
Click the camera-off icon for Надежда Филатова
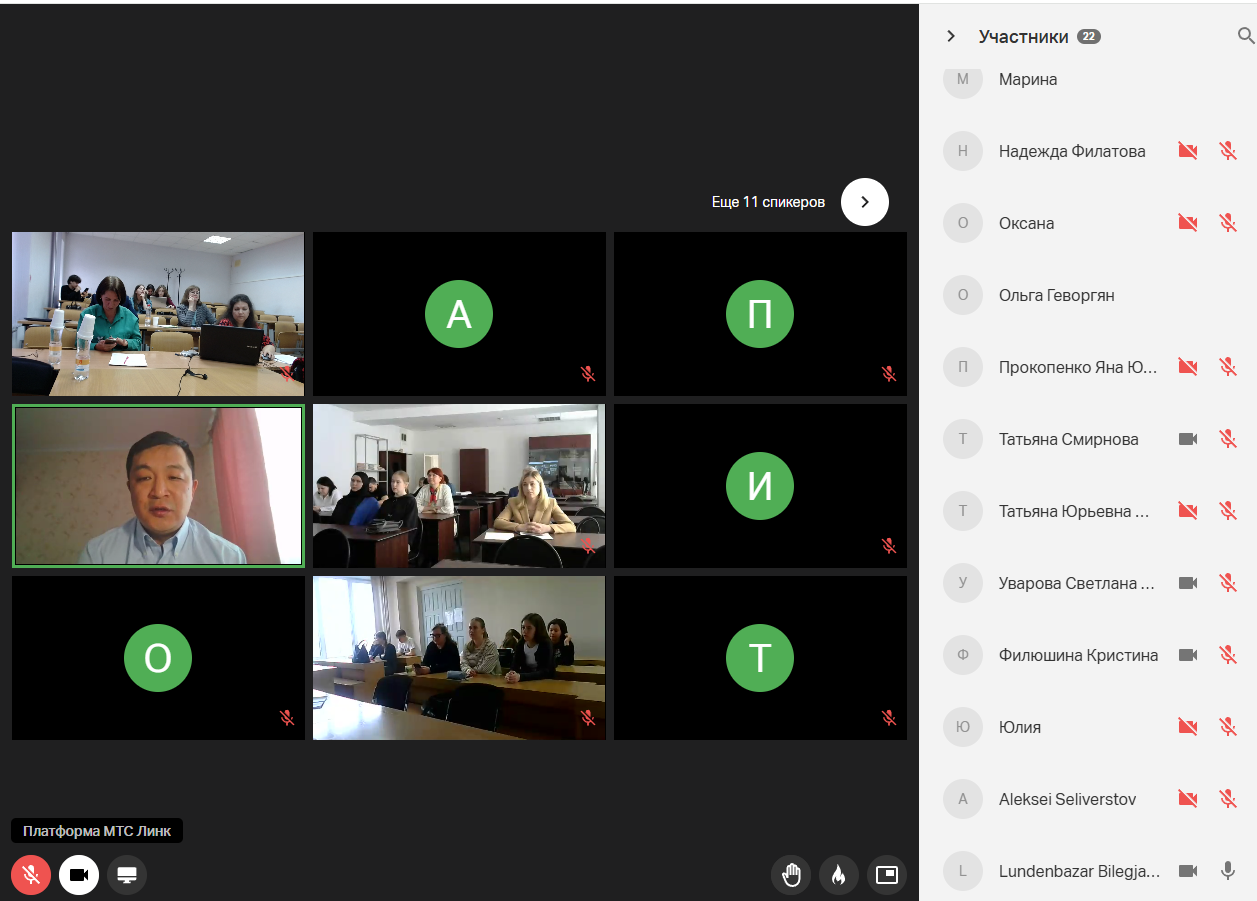(x=1188, y=151)
